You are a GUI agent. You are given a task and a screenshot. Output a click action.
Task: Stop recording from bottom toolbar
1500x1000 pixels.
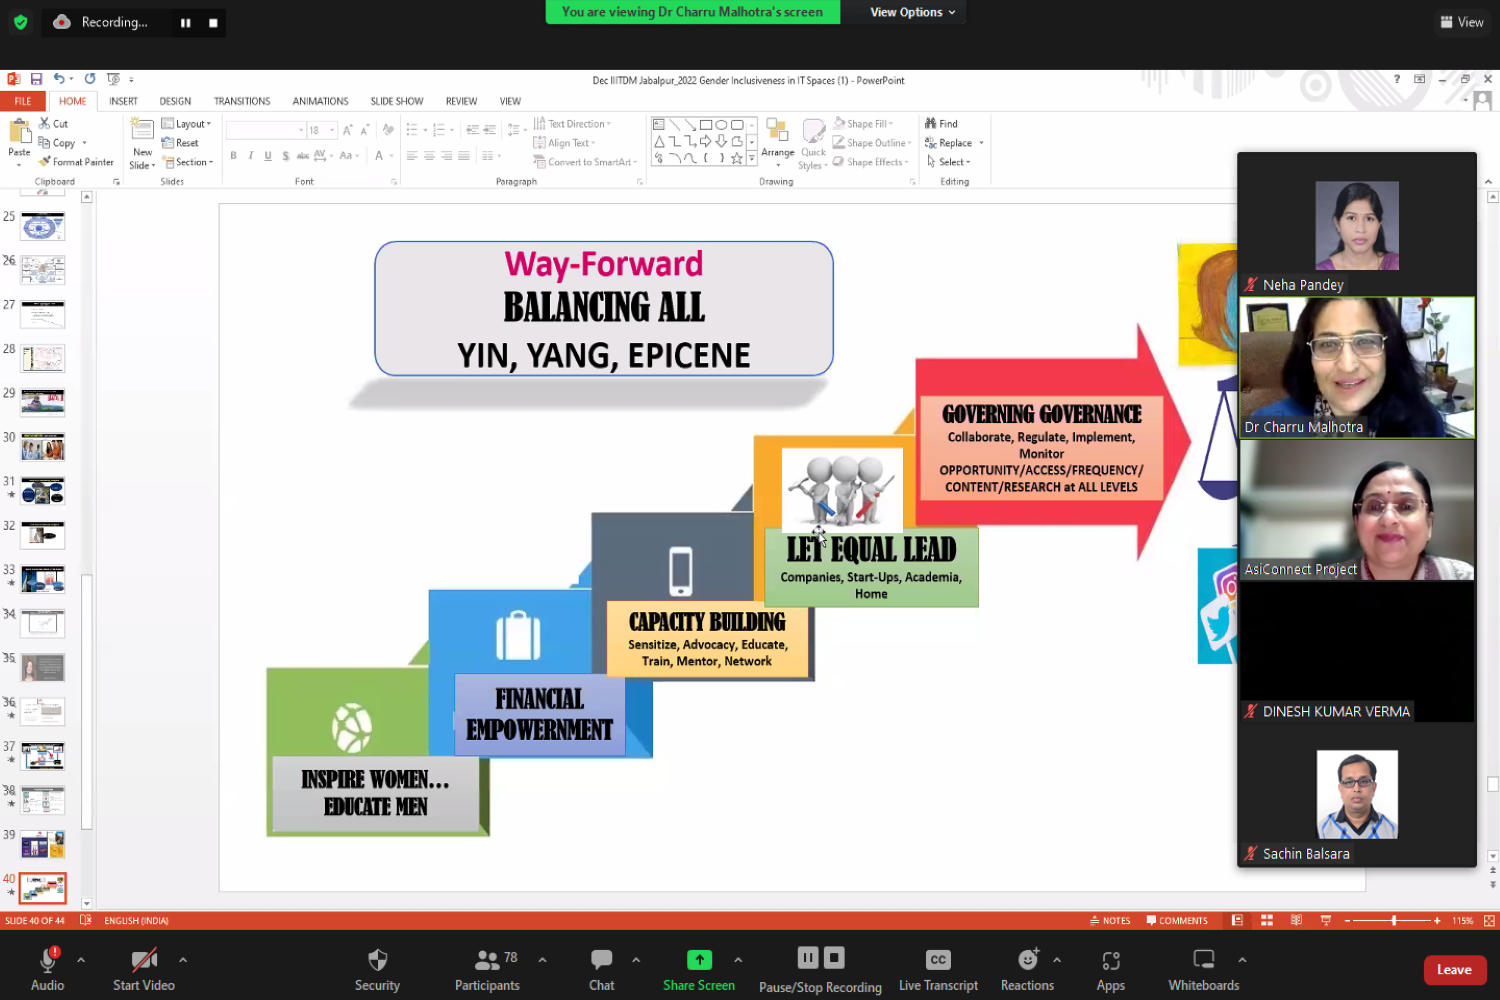[x=835, y=958]
